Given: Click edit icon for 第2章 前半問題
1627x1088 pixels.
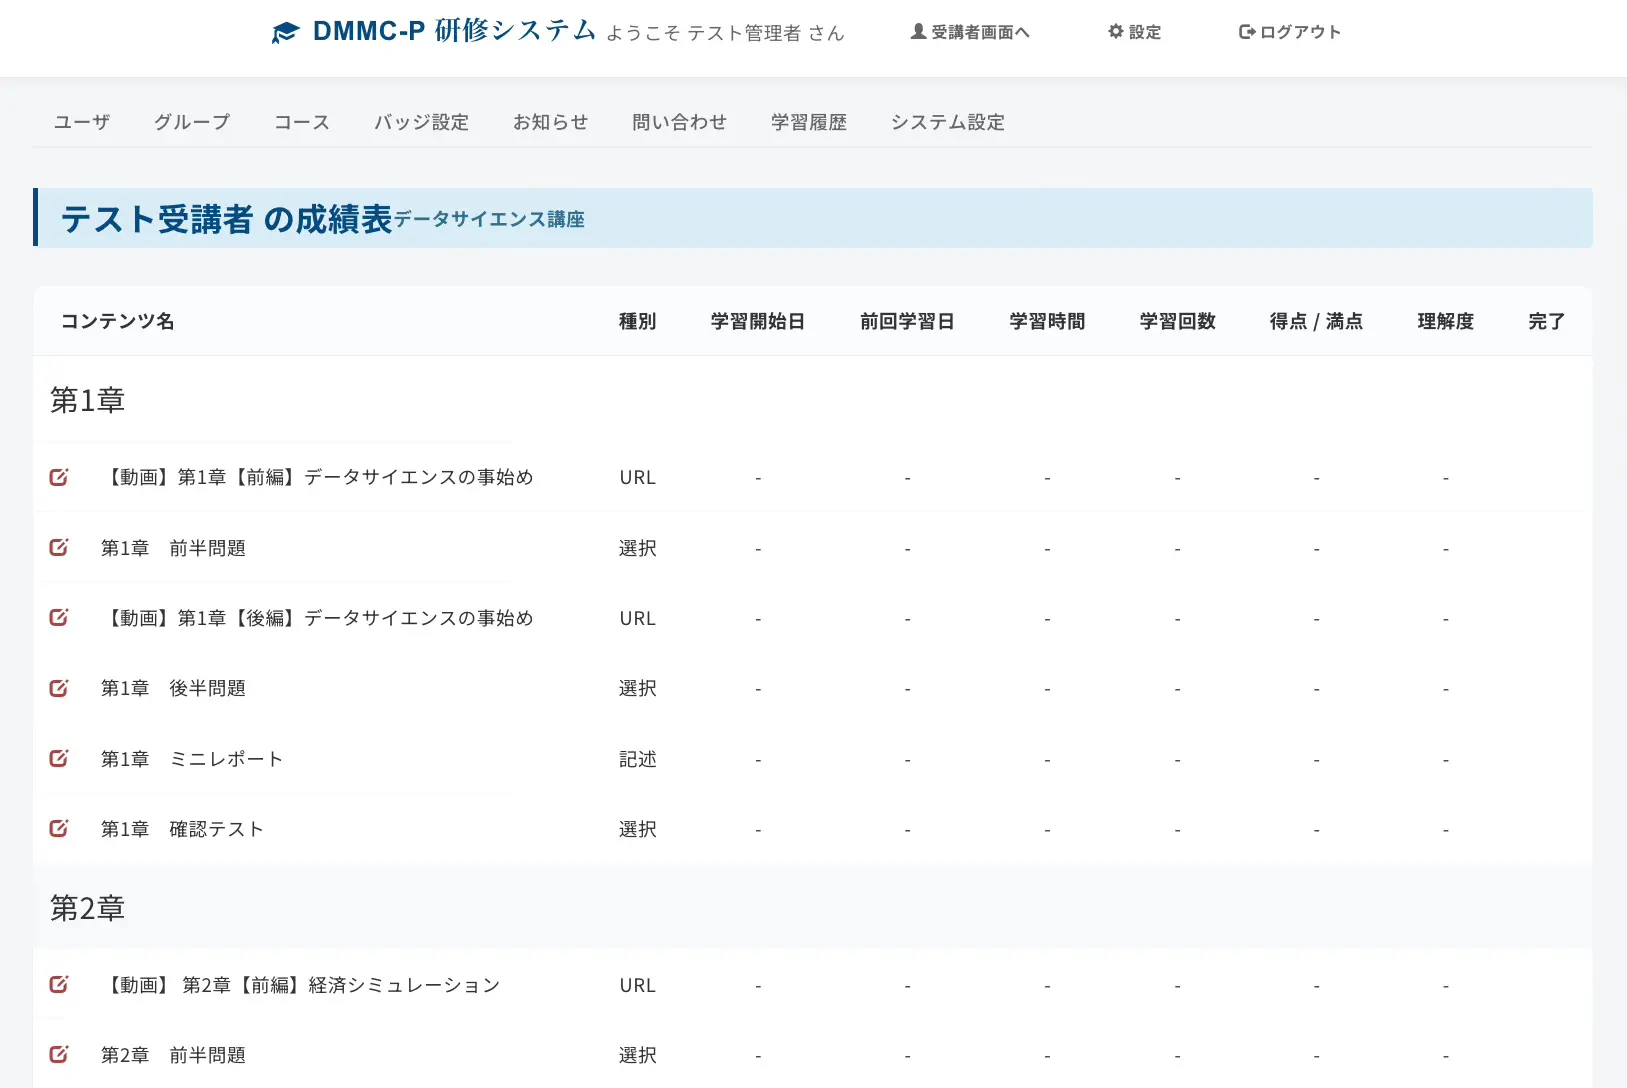Looking at the screenshot, I should (x=59, y=1055).
